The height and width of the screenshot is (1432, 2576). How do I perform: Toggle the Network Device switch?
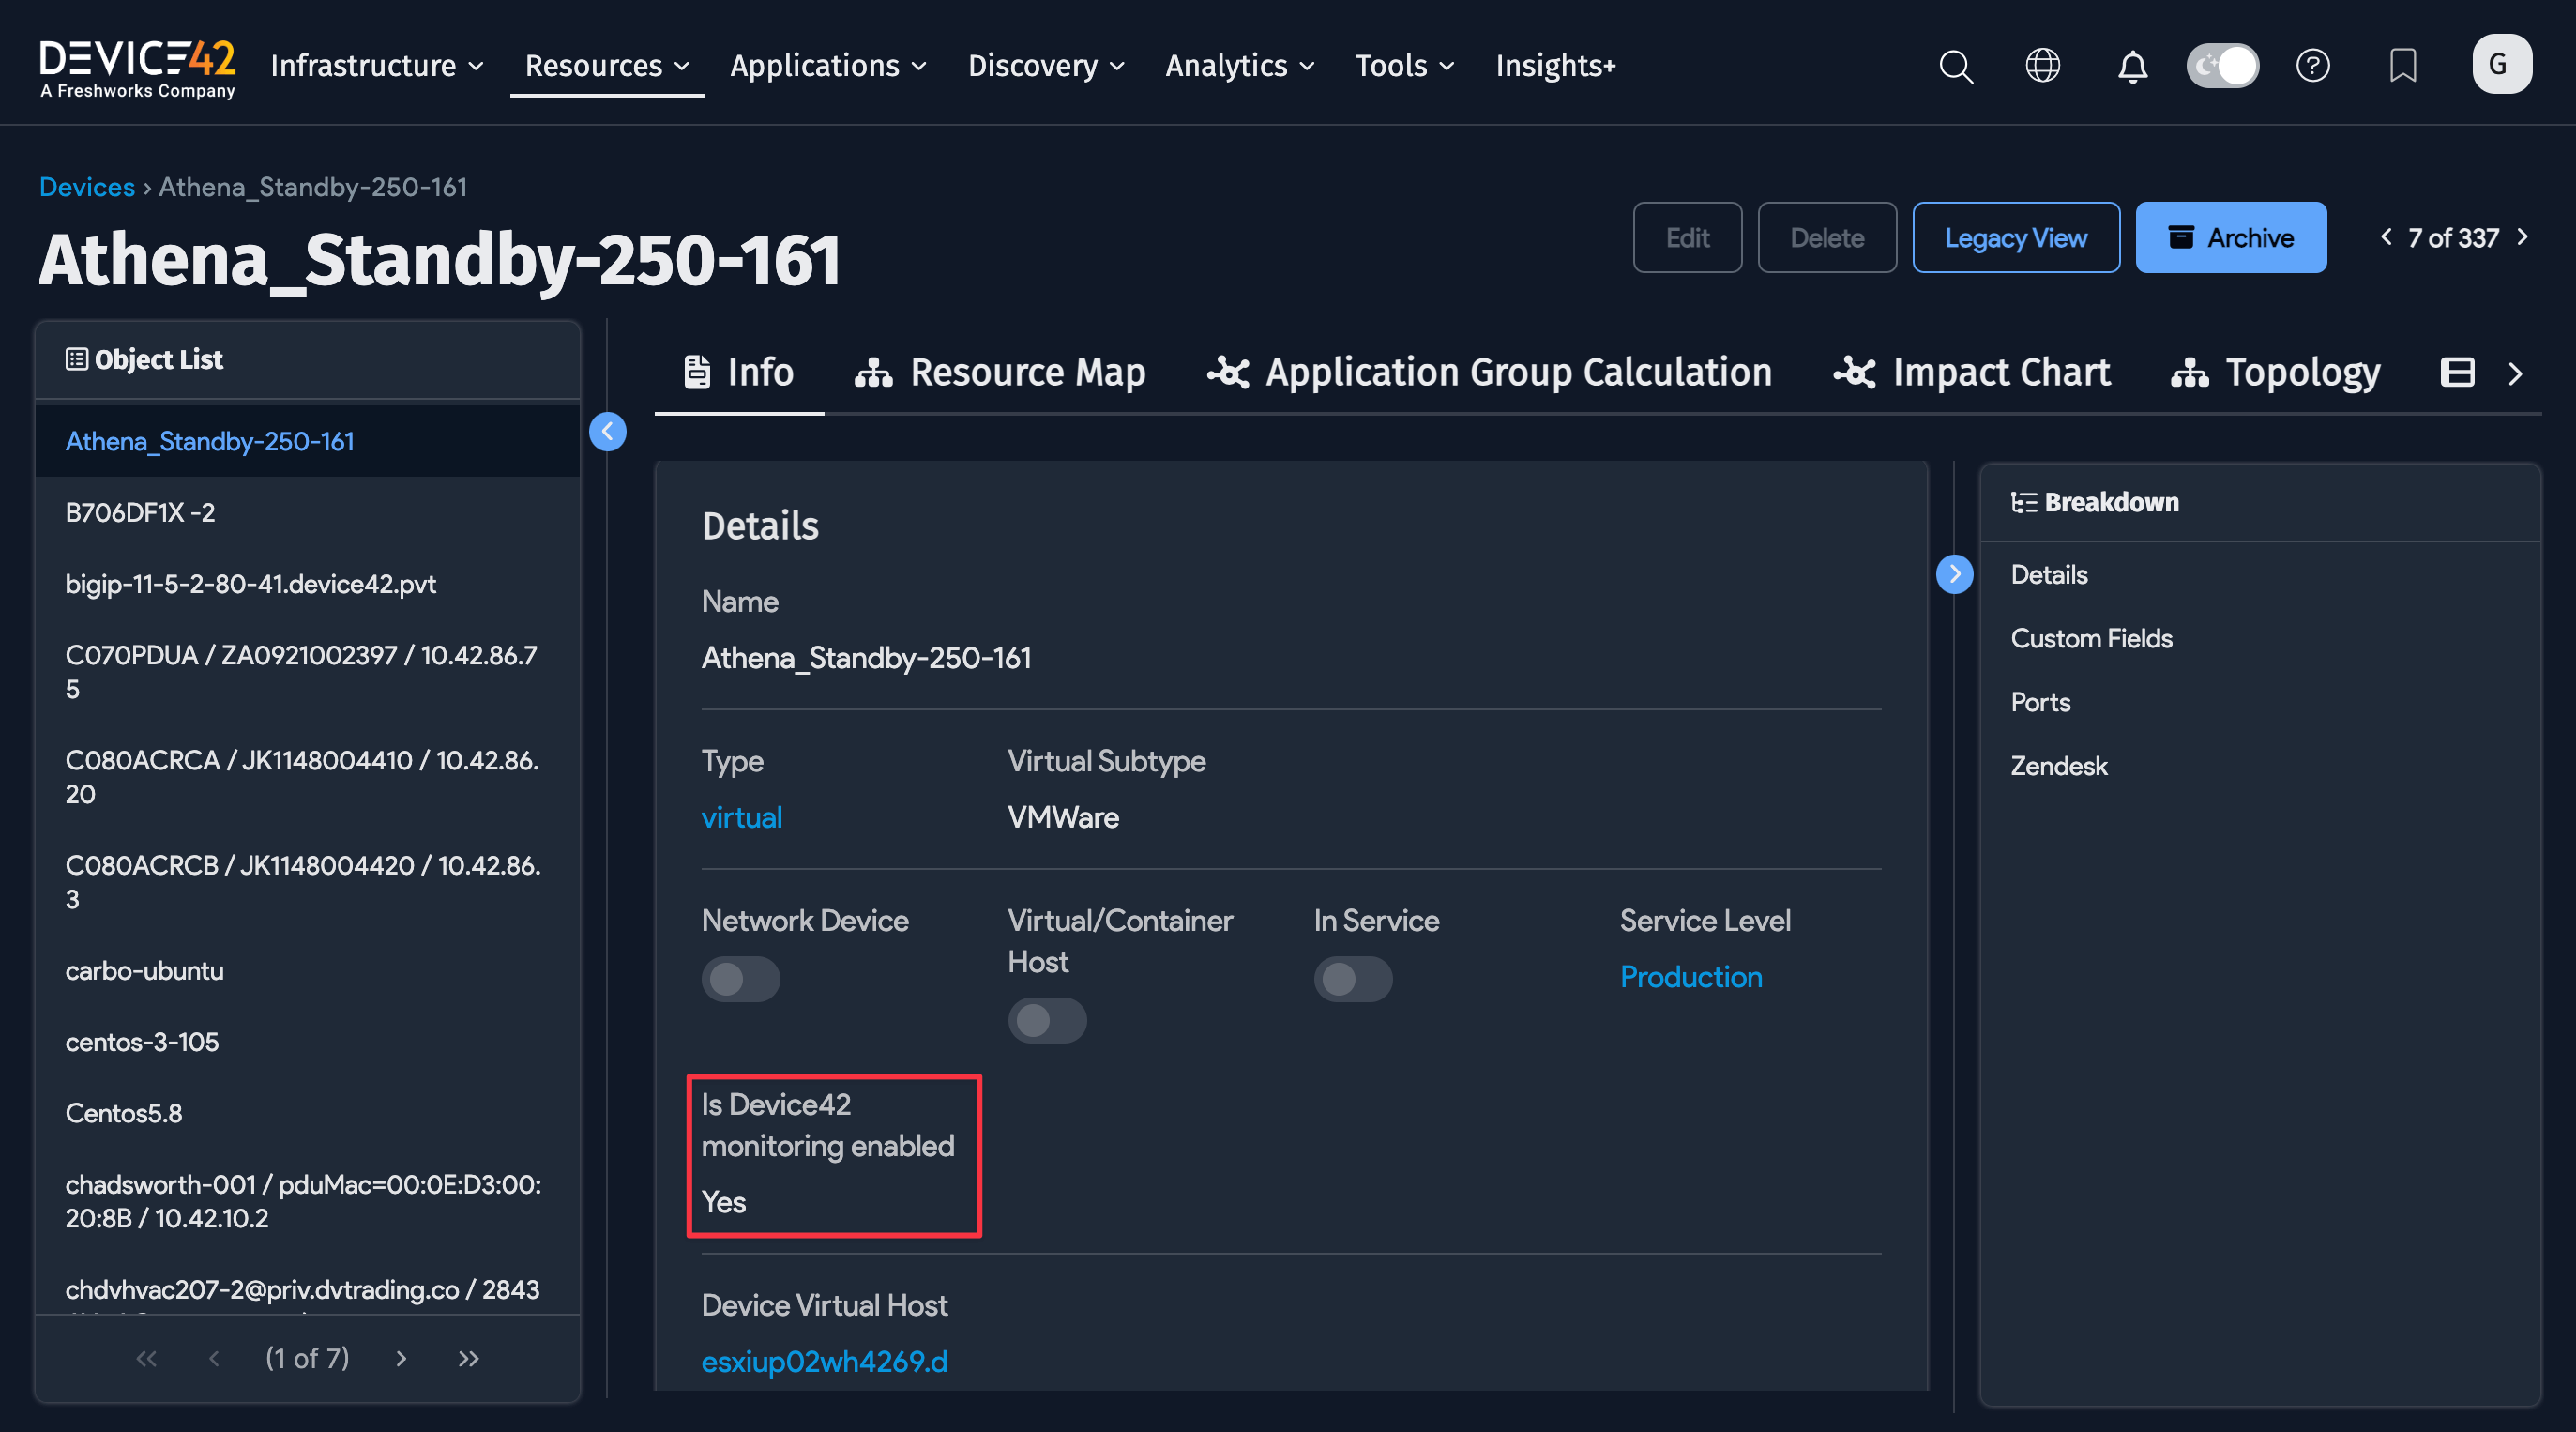pos(740,979)
